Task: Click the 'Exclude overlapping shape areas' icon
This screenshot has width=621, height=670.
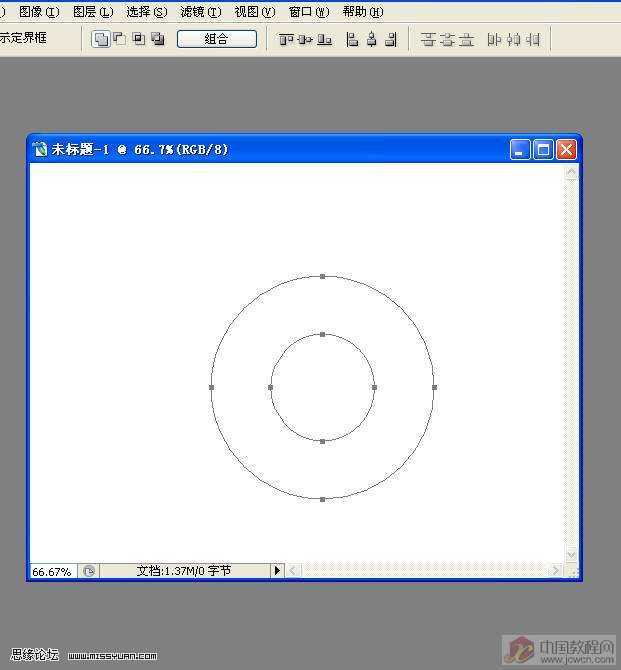Action: [157, 39]
